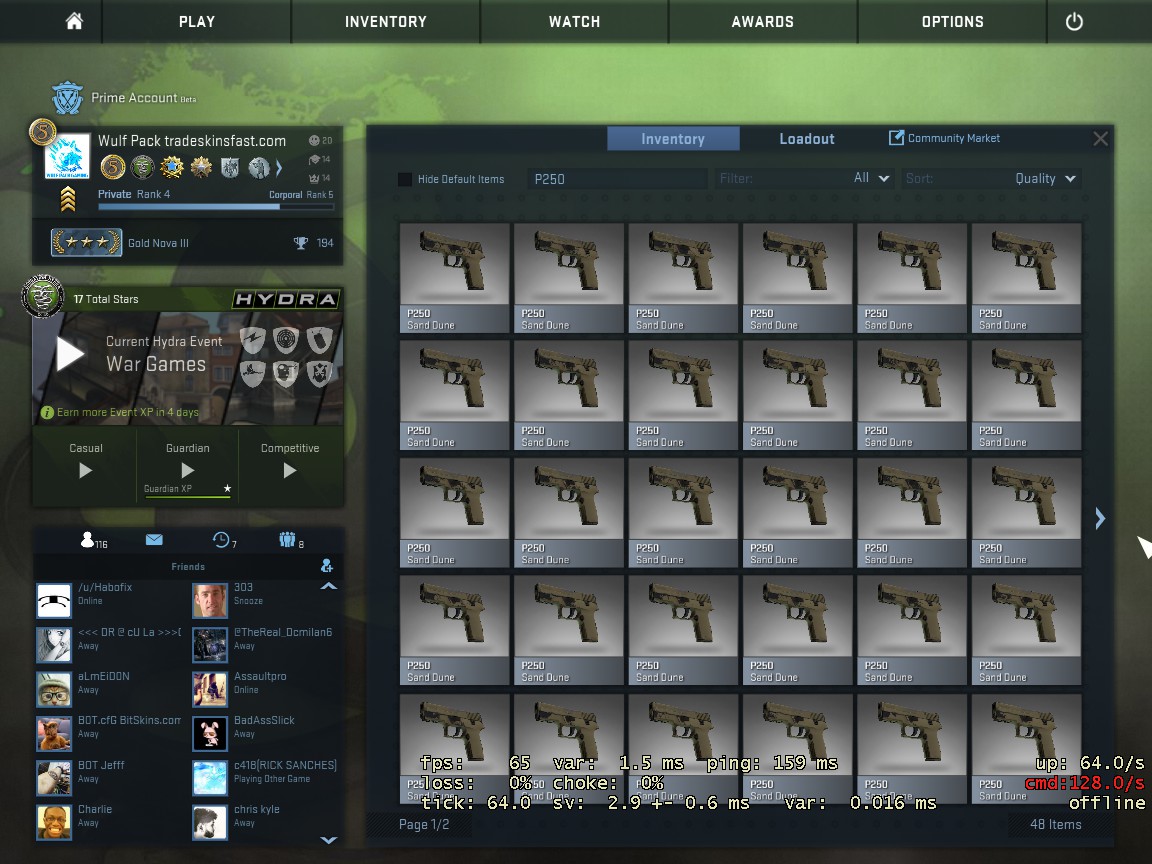Open the WATCH menu

coord(575,21)
